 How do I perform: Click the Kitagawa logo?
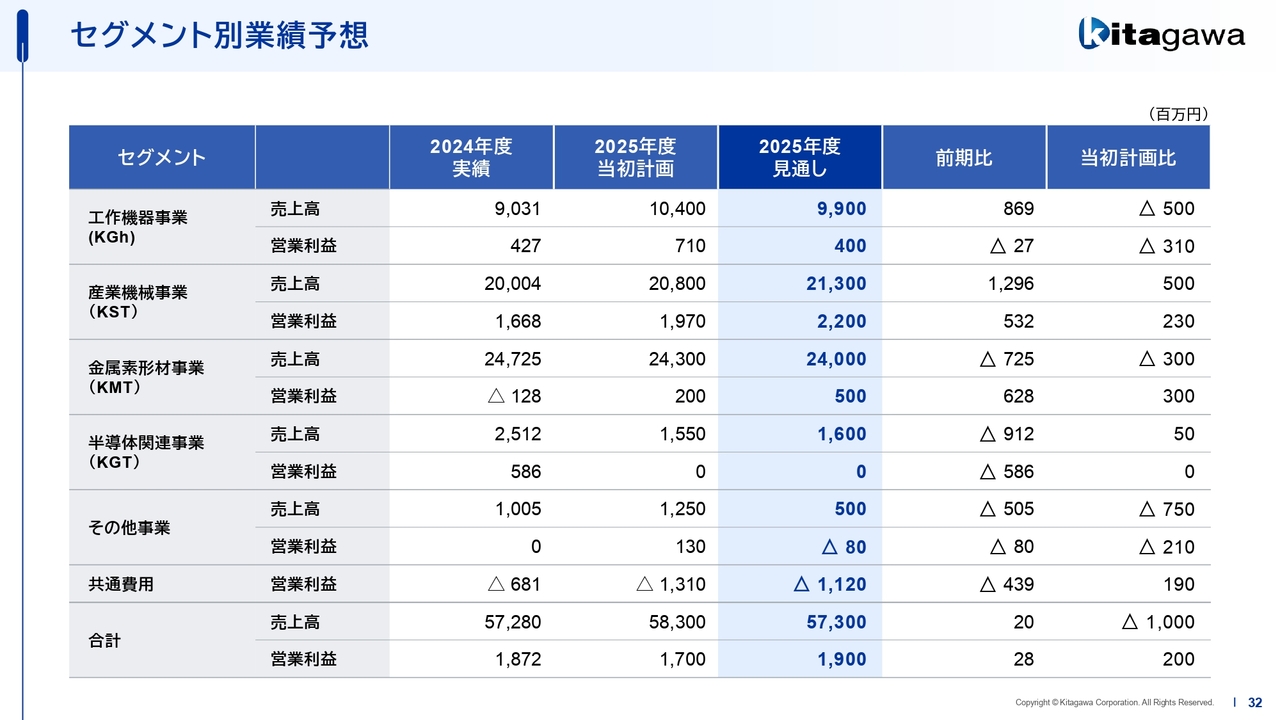coord(1161,35)
